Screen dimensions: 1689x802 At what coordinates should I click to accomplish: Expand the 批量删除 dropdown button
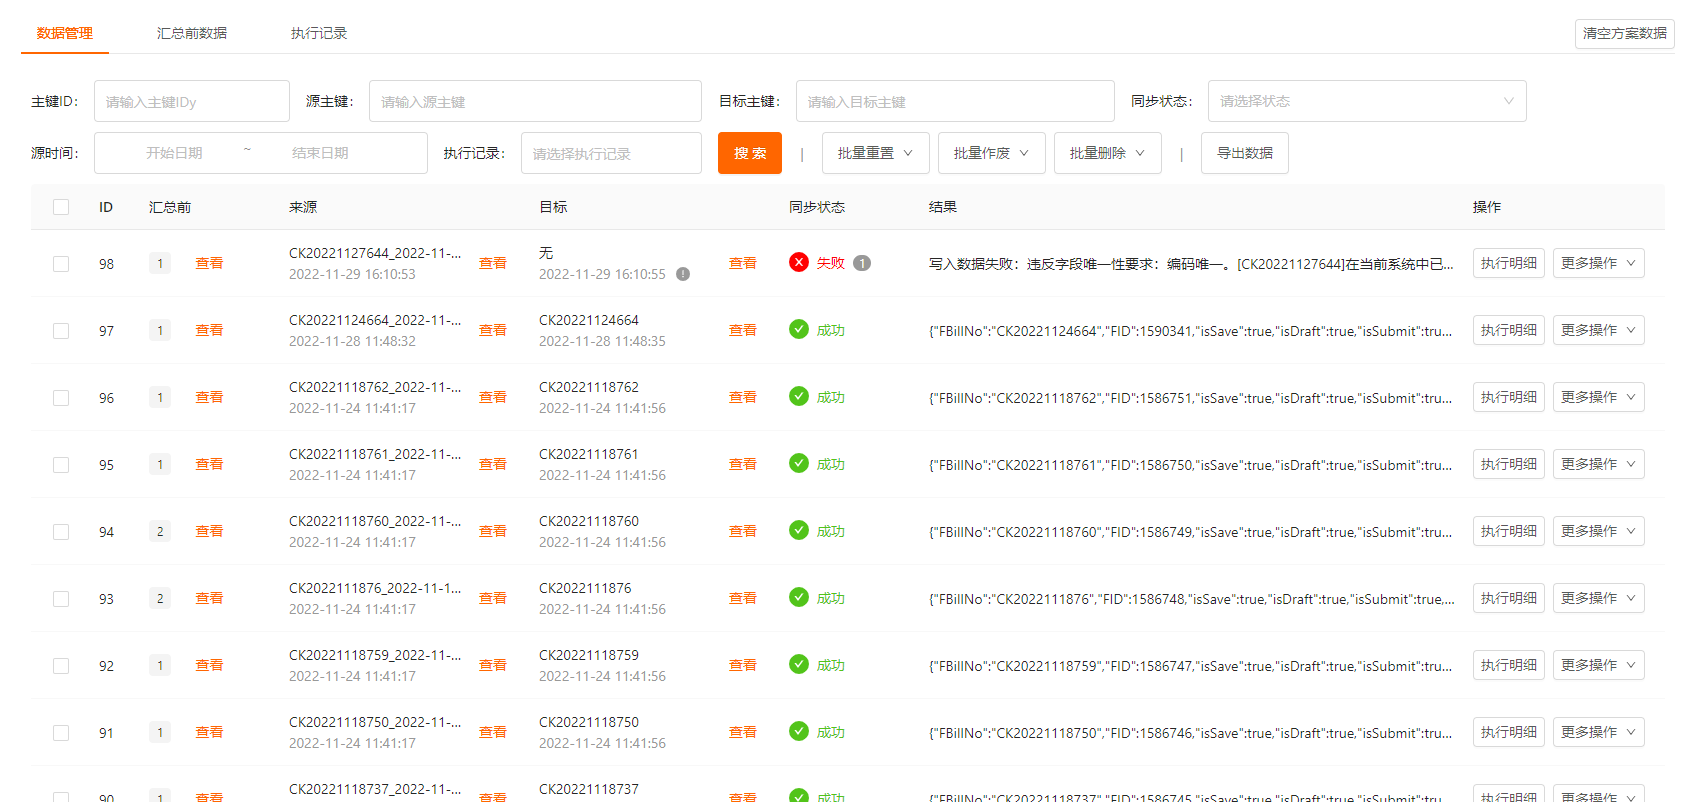click(x=1108, y=153)
